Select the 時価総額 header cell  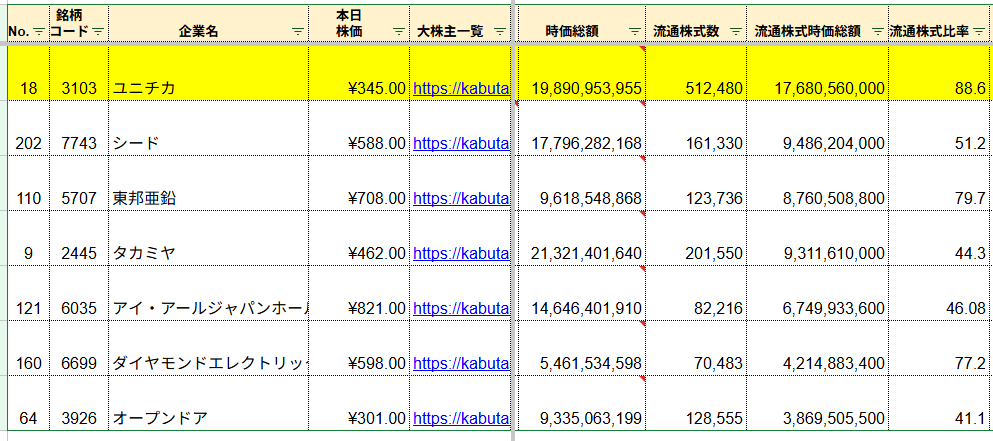coord(581,24)
